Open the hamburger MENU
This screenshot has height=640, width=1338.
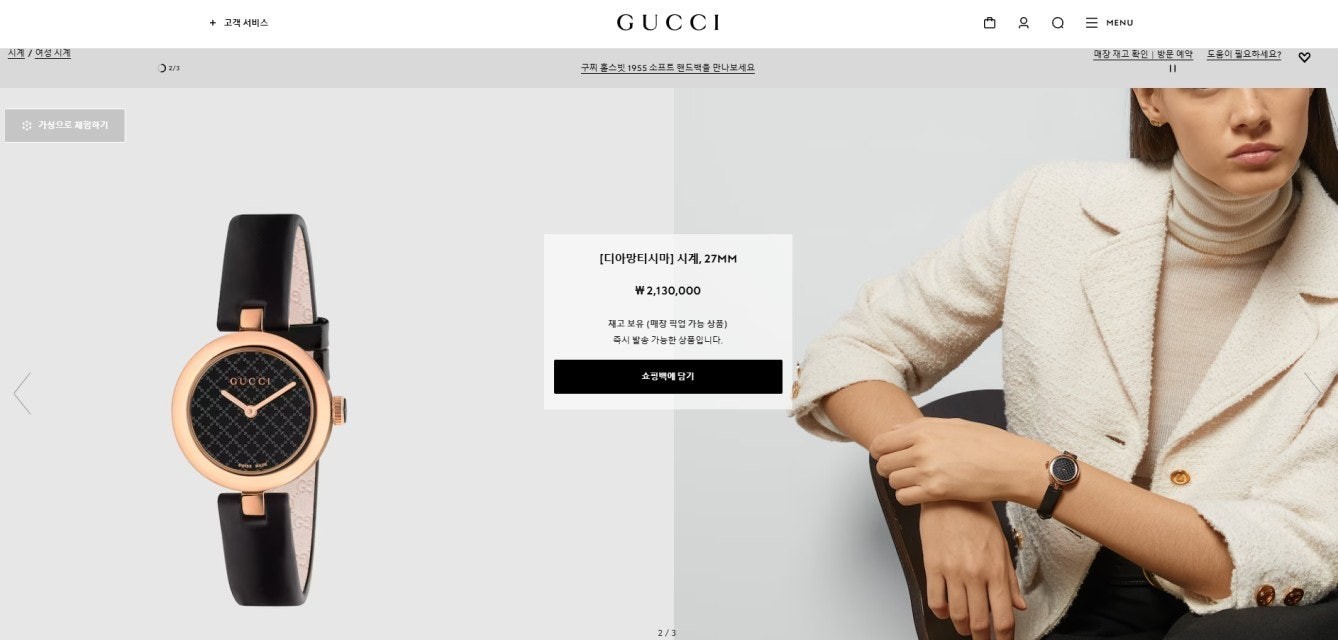click(x=1109, y=22)
